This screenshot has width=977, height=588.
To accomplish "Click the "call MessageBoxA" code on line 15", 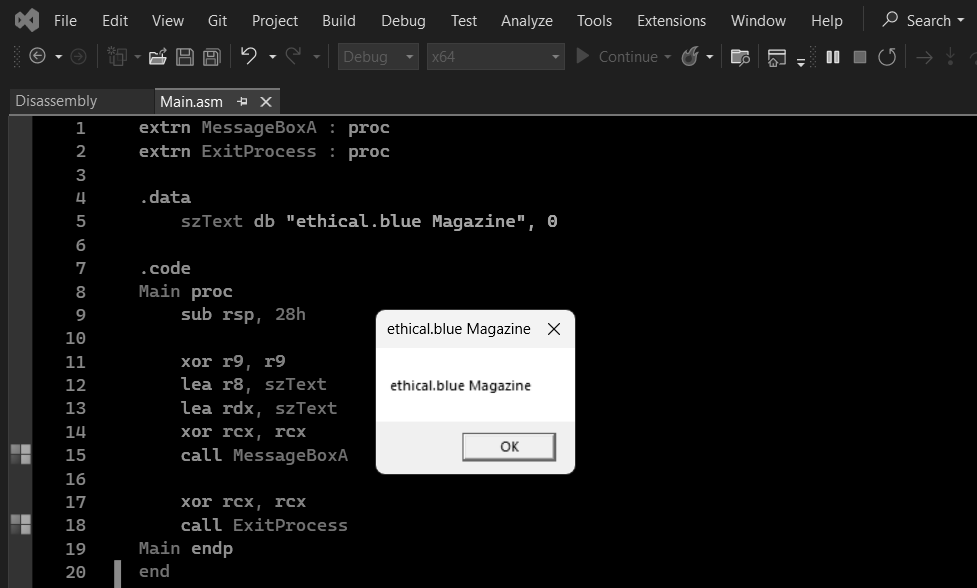I will tap(264, 455).
